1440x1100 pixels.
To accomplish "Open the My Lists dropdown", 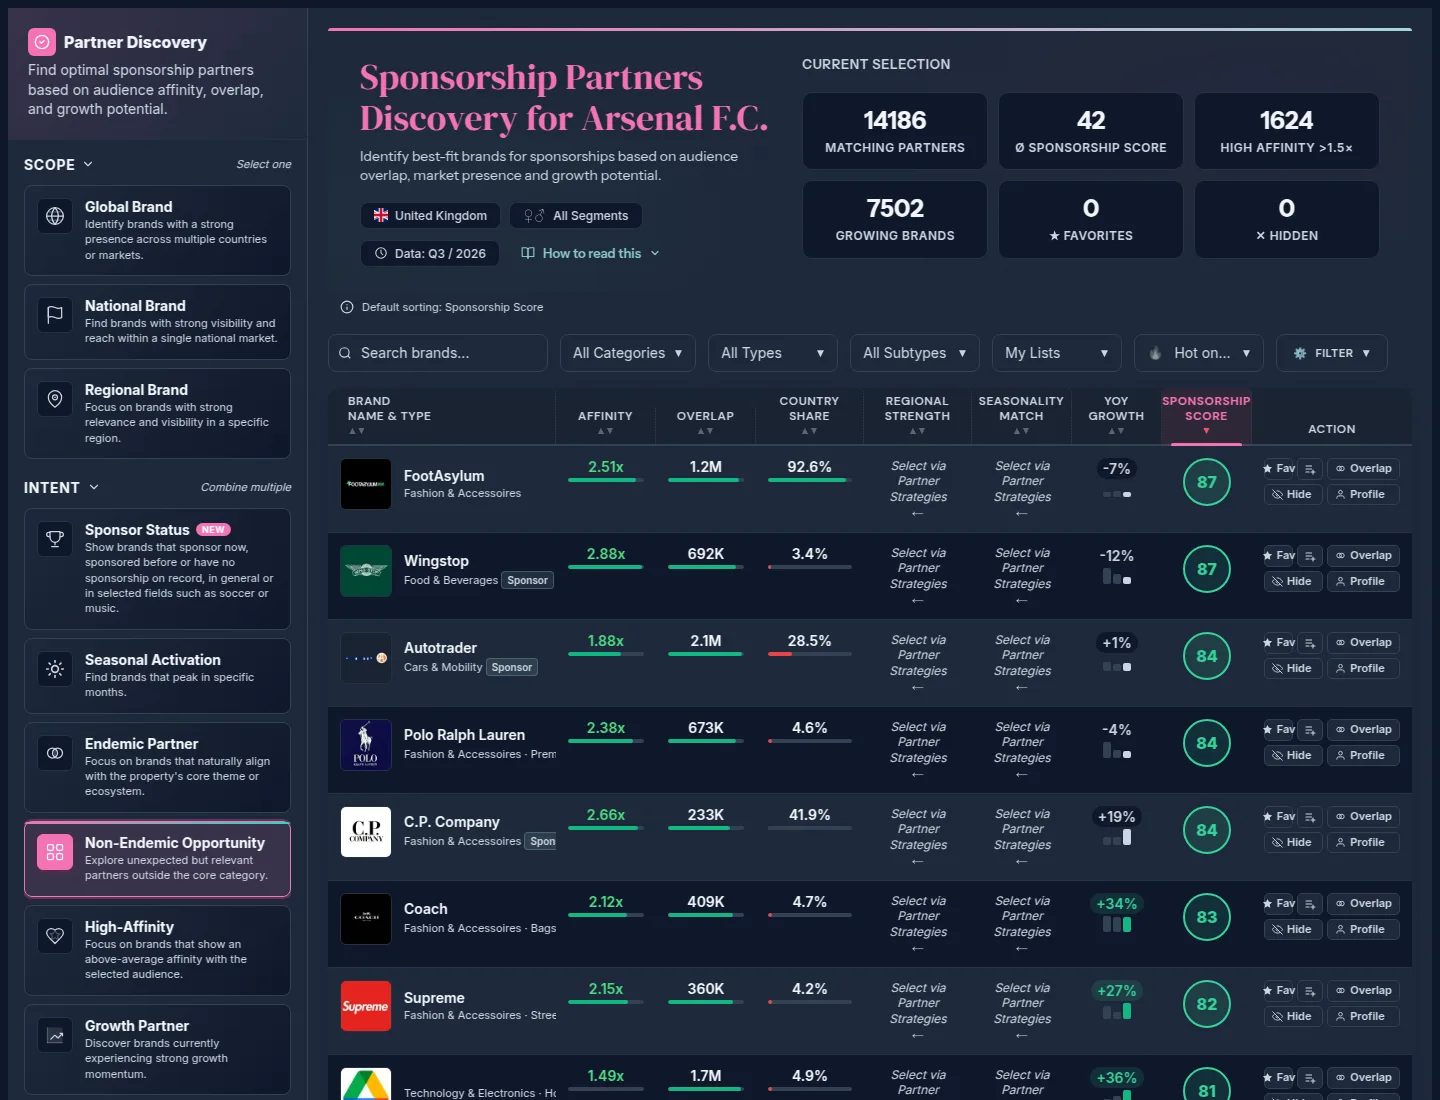I will click(1056, 353).
